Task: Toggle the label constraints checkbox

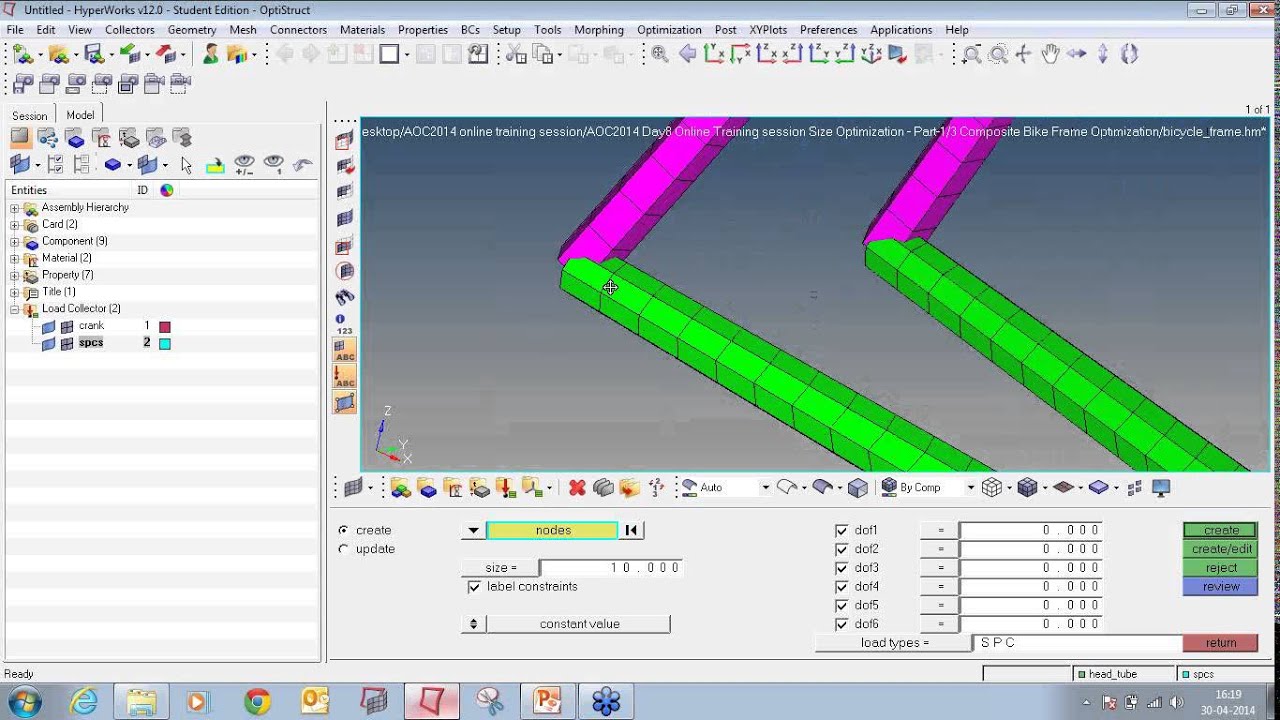Action: (474, 587)
